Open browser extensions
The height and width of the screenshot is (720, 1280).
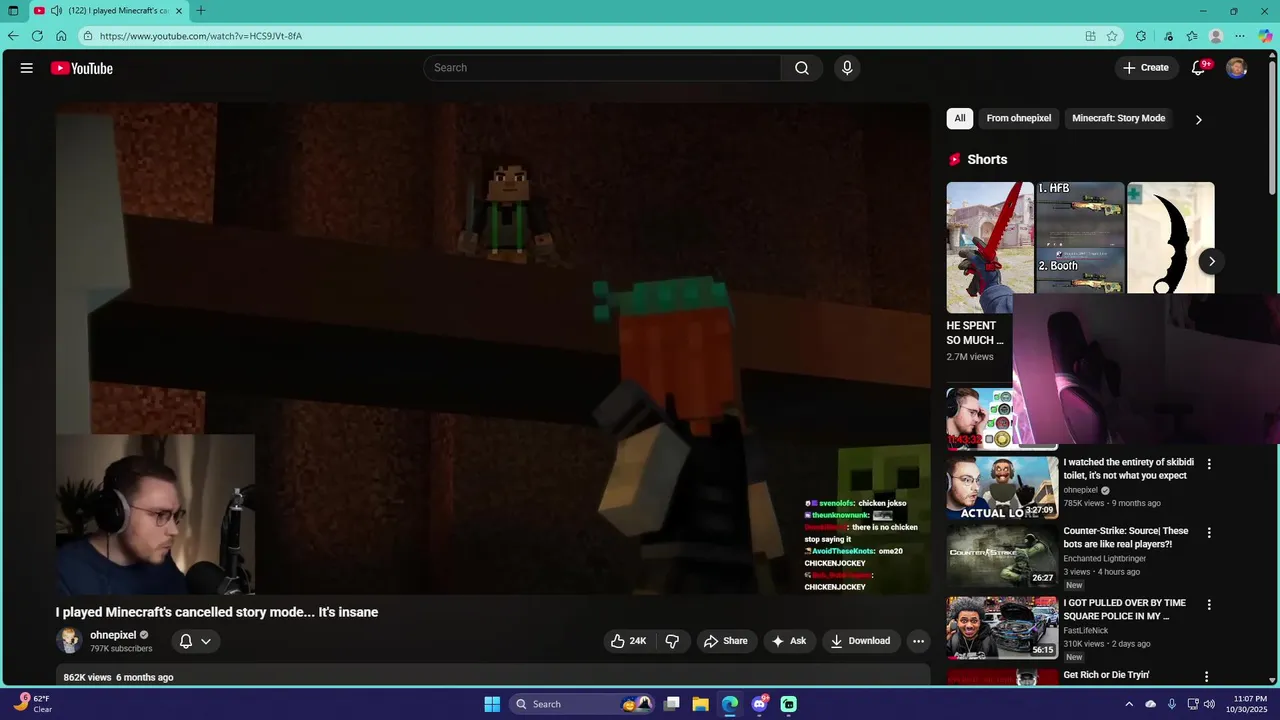click(x=1141, y=36)
